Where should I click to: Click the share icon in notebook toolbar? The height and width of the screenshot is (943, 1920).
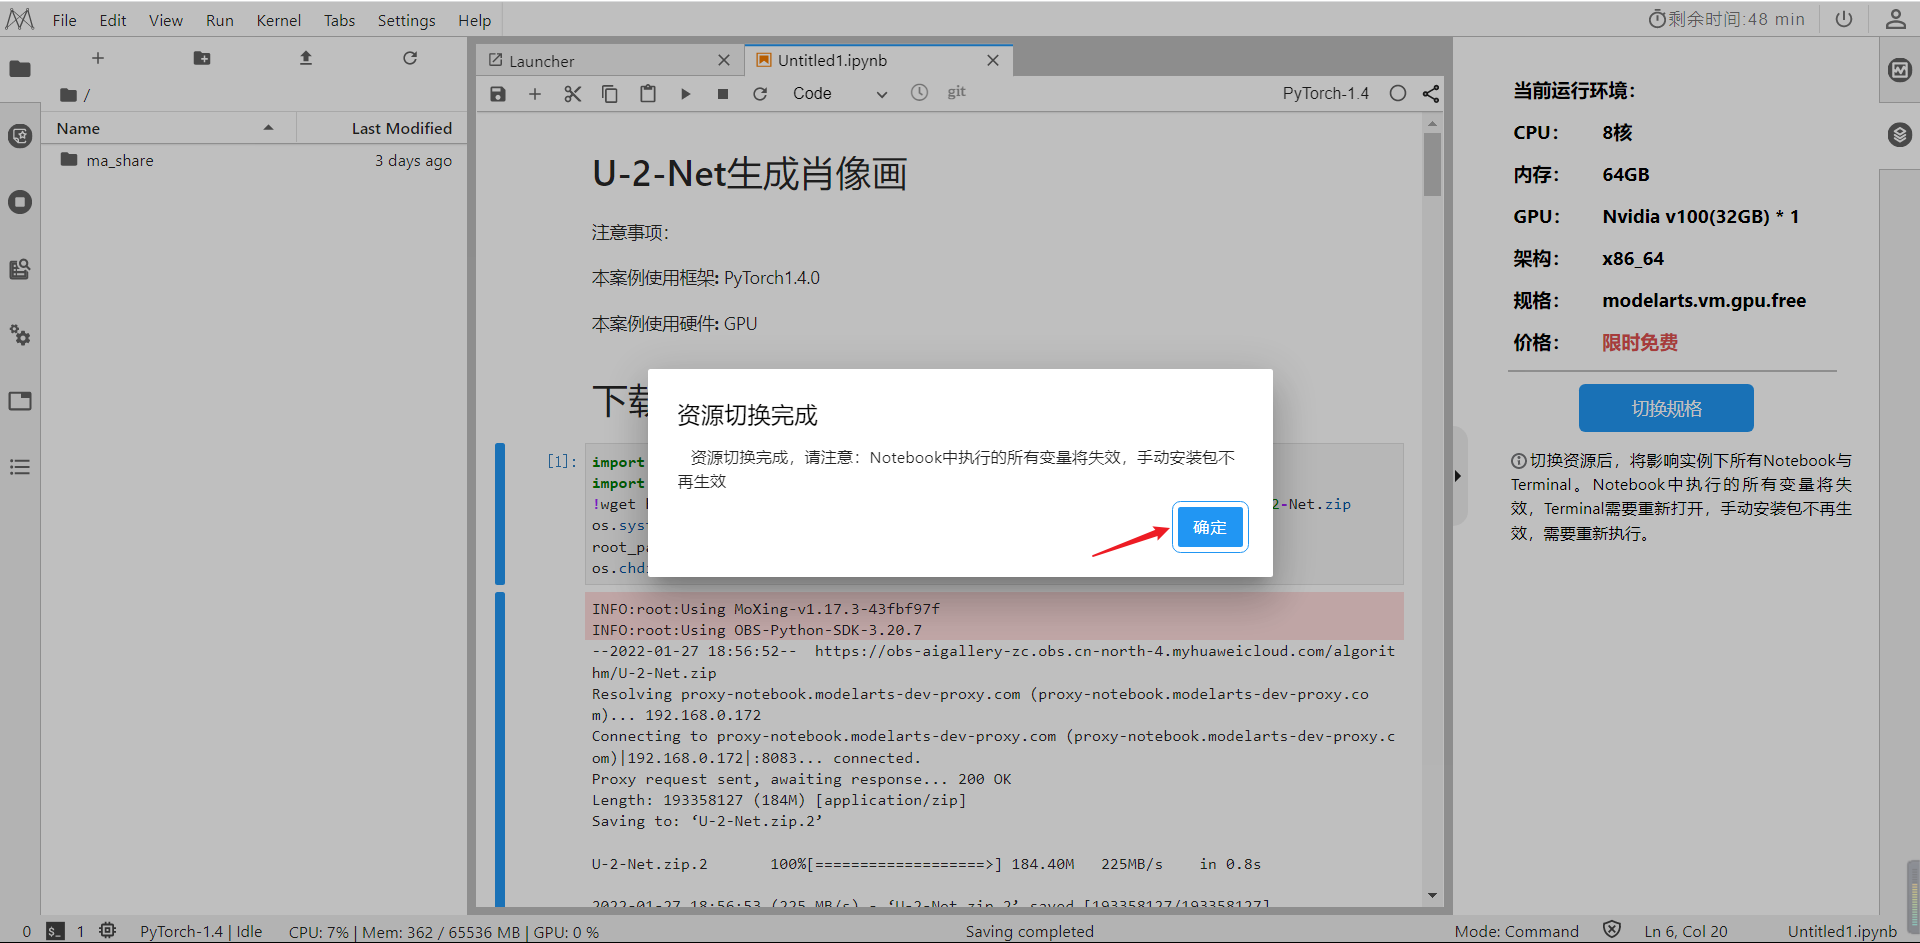click(1431, 93)
